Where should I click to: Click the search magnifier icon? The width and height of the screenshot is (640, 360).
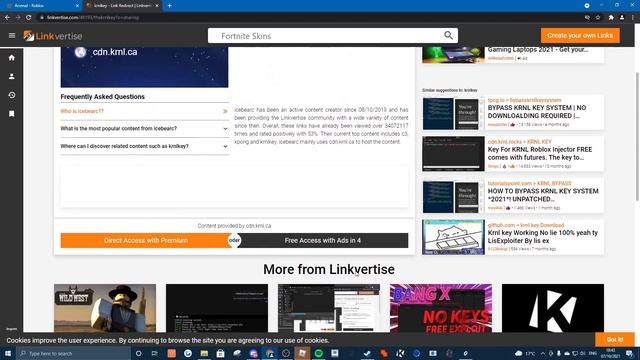tap(448, 36)
